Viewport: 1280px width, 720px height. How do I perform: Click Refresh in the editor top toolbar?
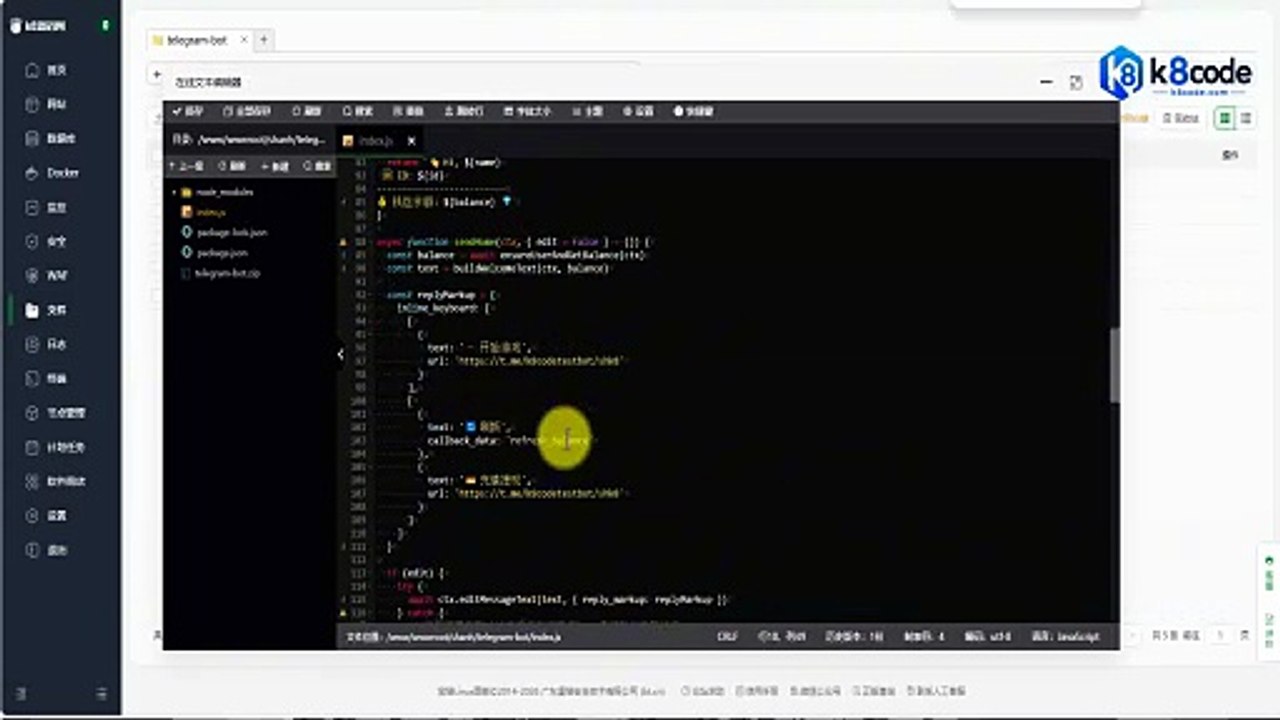[306, 111]
